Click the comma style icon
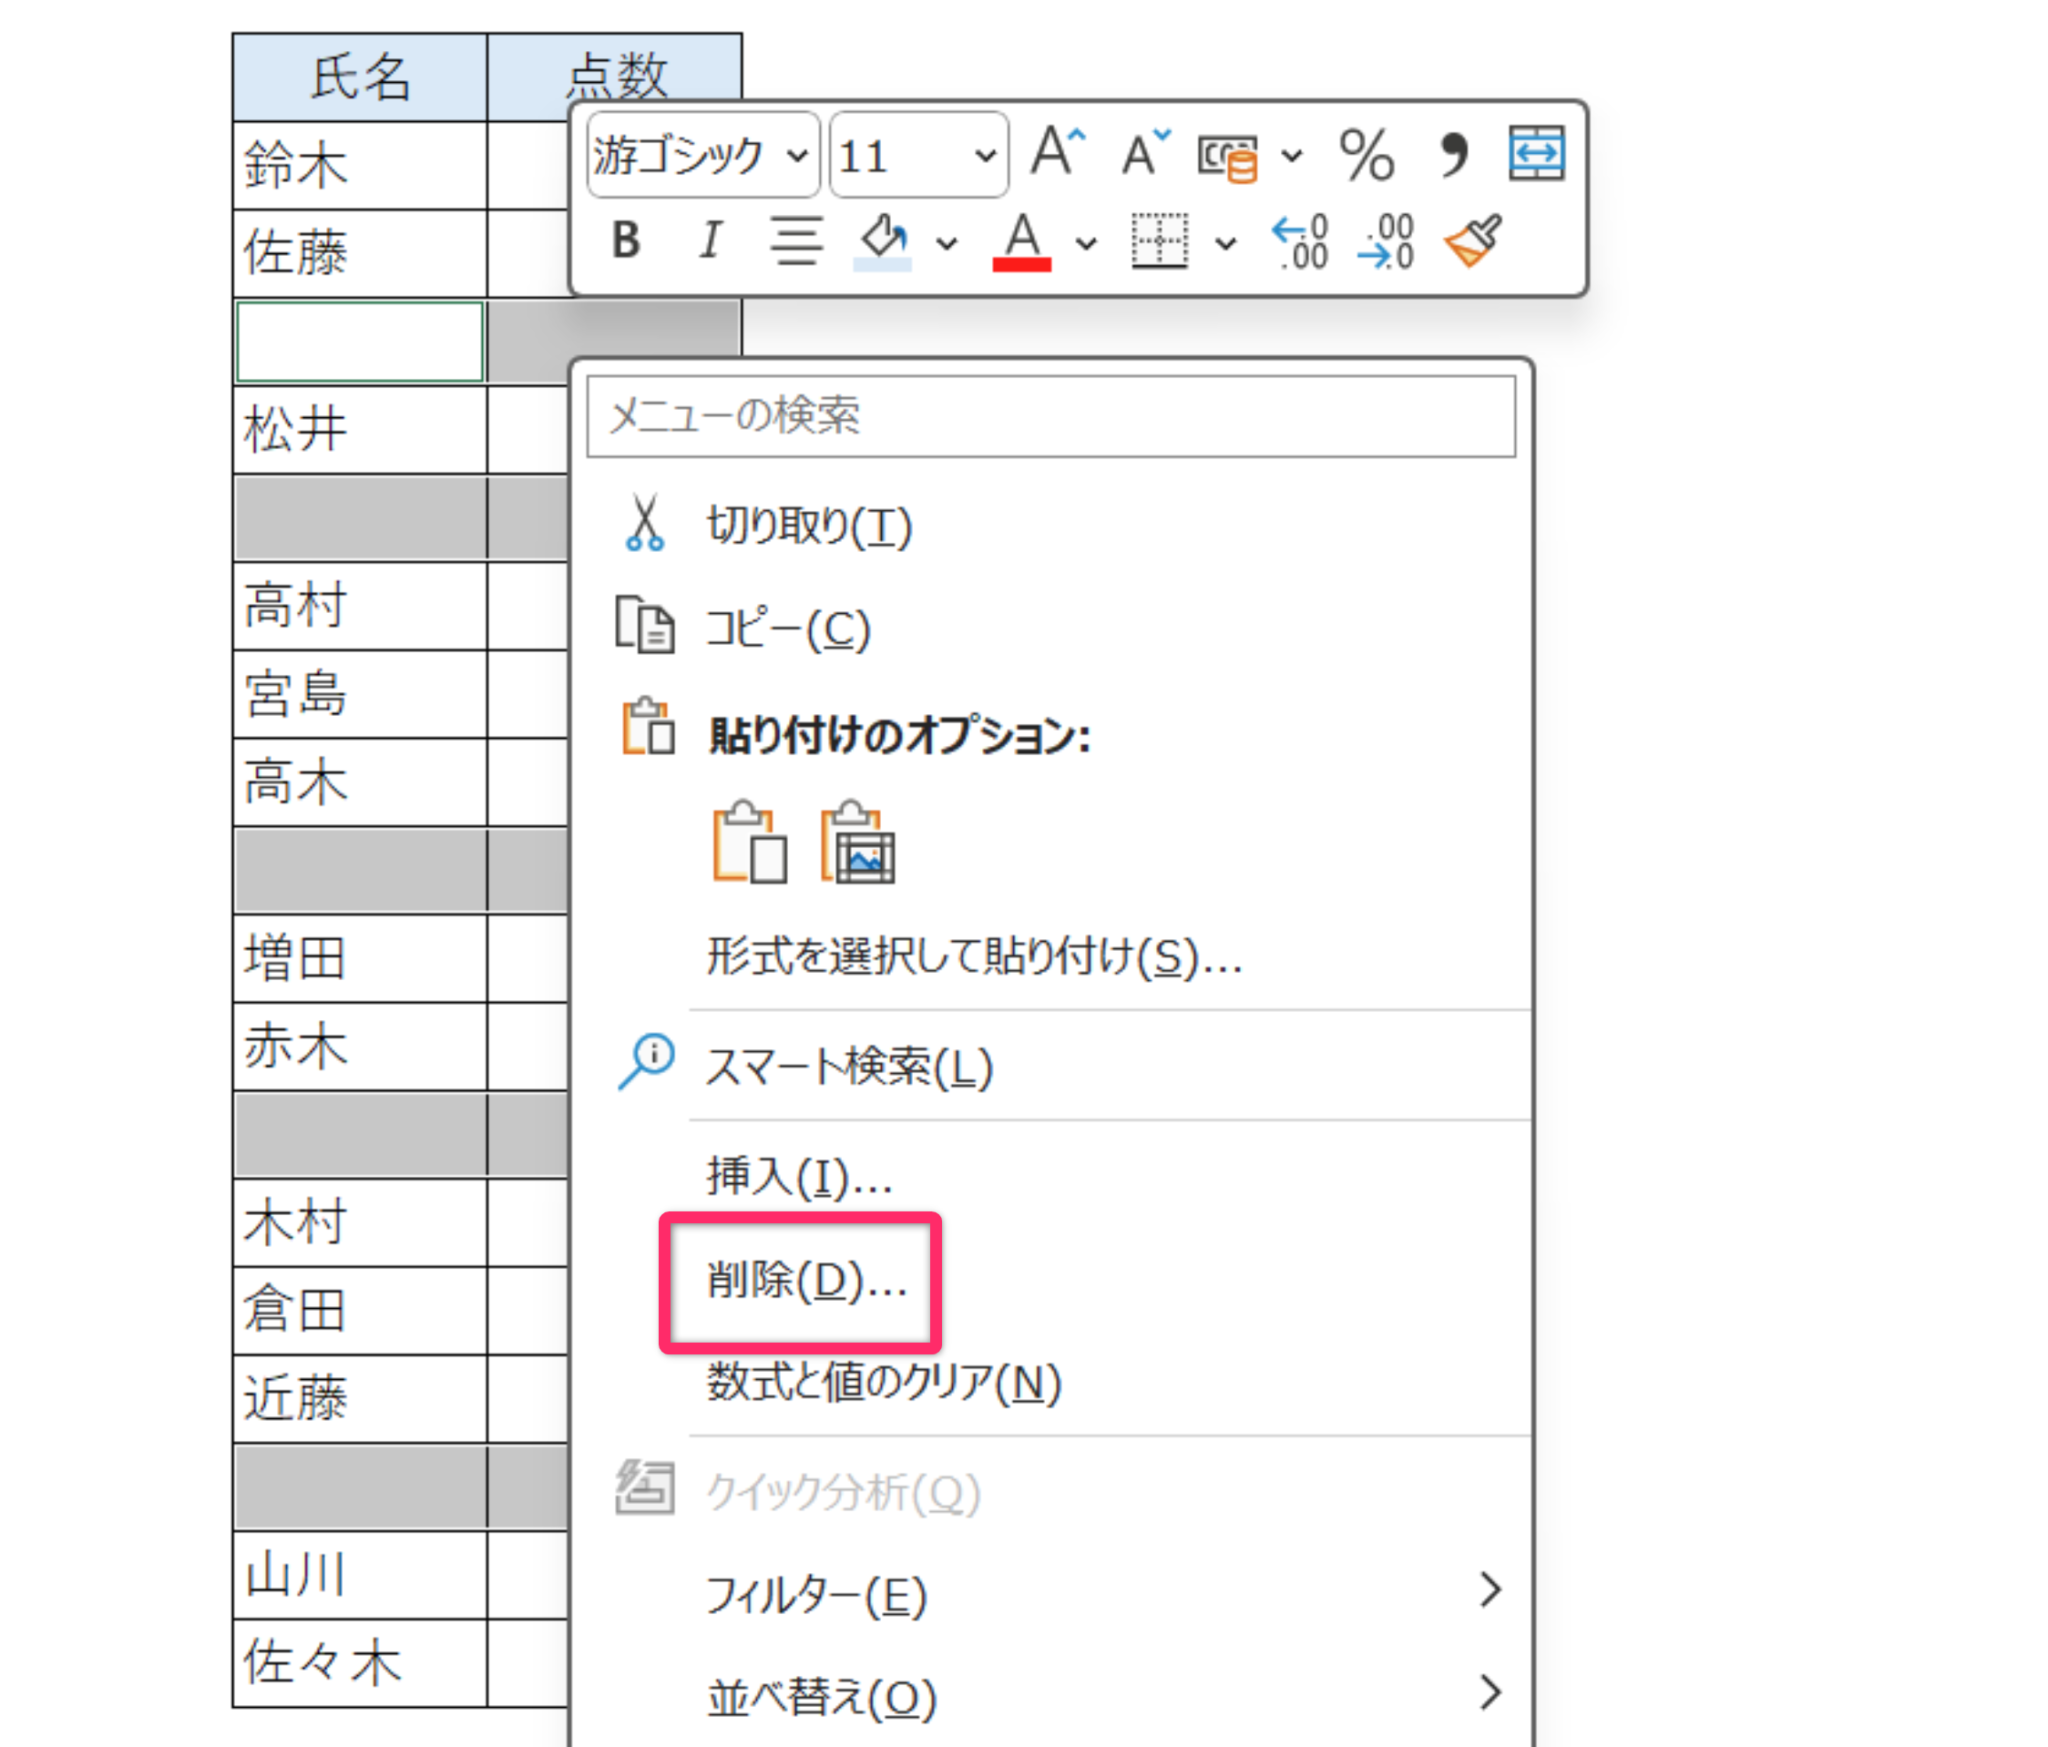Image resolution: width=2048 pixels, height=1747 pixels. [x=1453, y=155]
